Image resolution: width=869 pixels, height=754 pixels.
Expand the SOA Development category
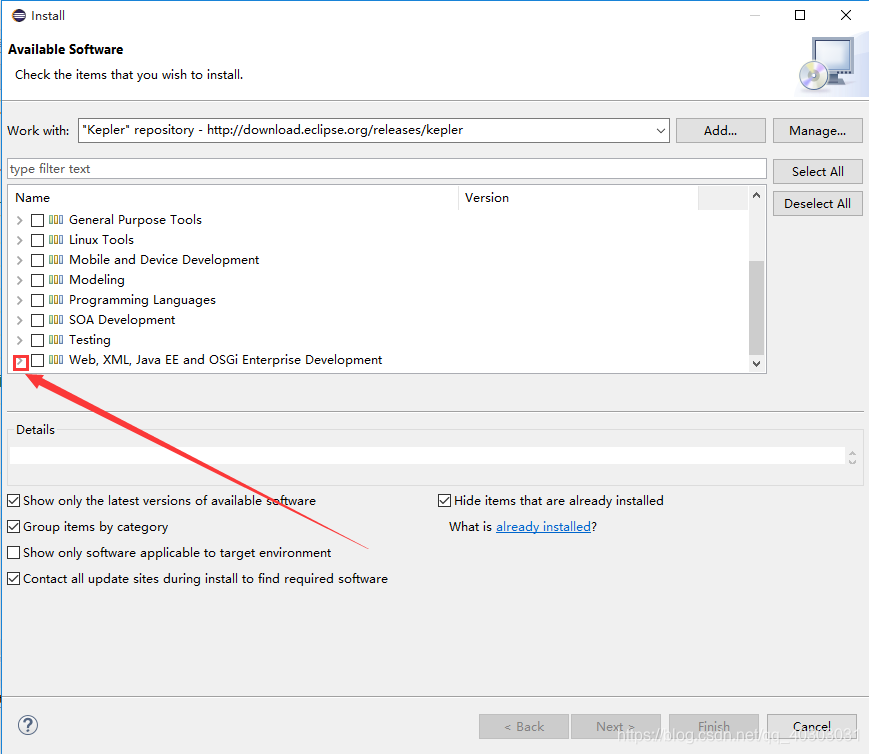[x=19, y=320]
